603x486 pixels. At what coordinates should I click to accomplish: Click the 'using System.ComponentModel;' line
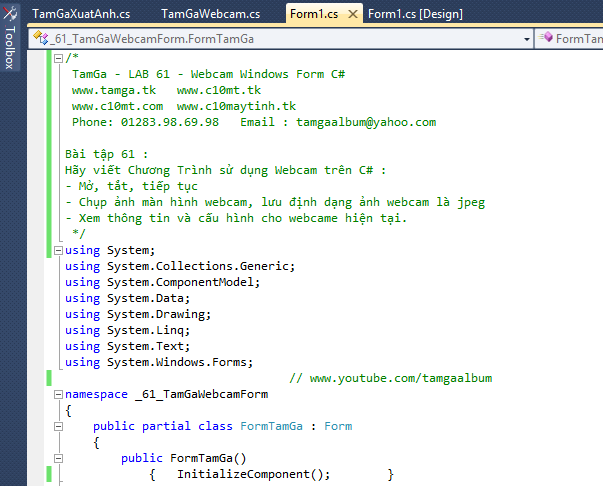tap(163, 282)
